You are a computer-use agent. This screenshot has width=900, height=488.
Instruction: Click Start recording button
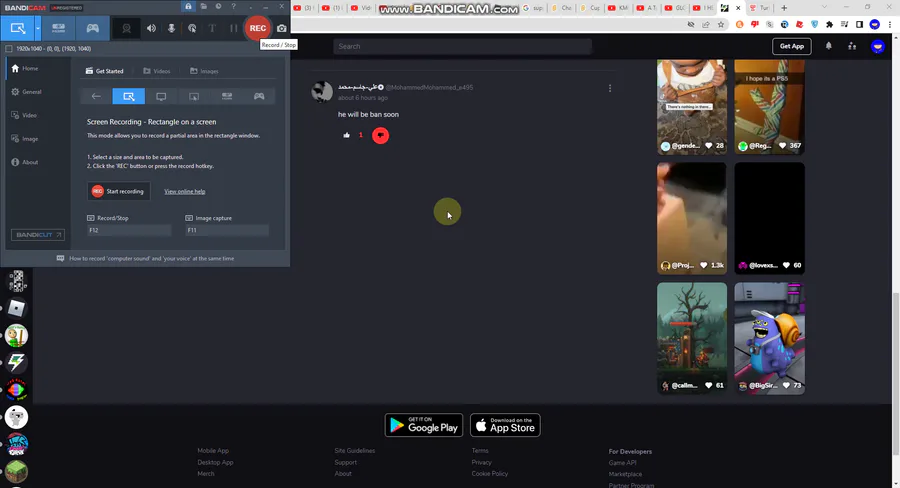[119, 191]
